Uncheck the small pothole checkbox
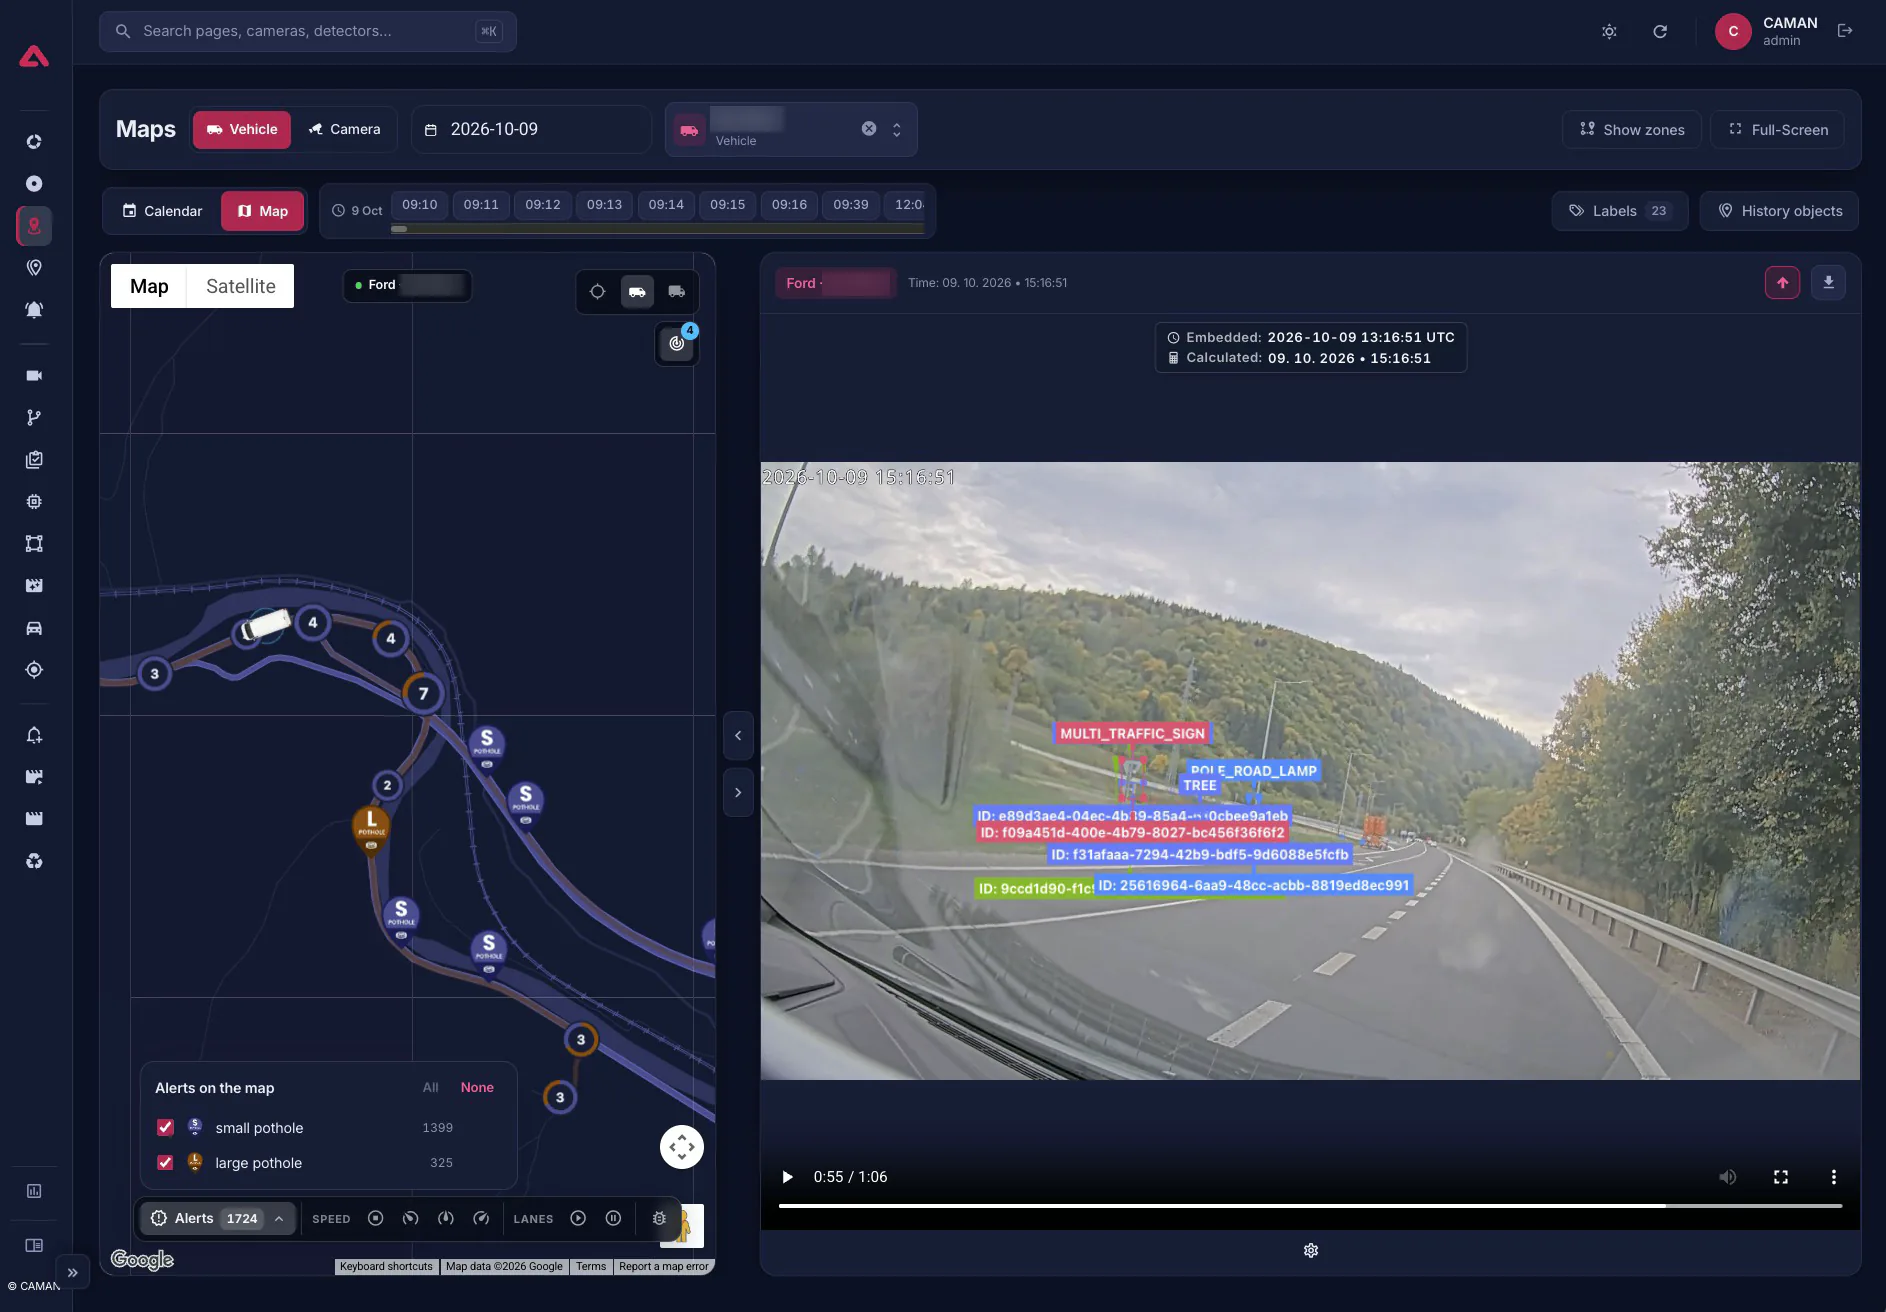Viewport: 1886px width, 1312px height. [166, 1128]
